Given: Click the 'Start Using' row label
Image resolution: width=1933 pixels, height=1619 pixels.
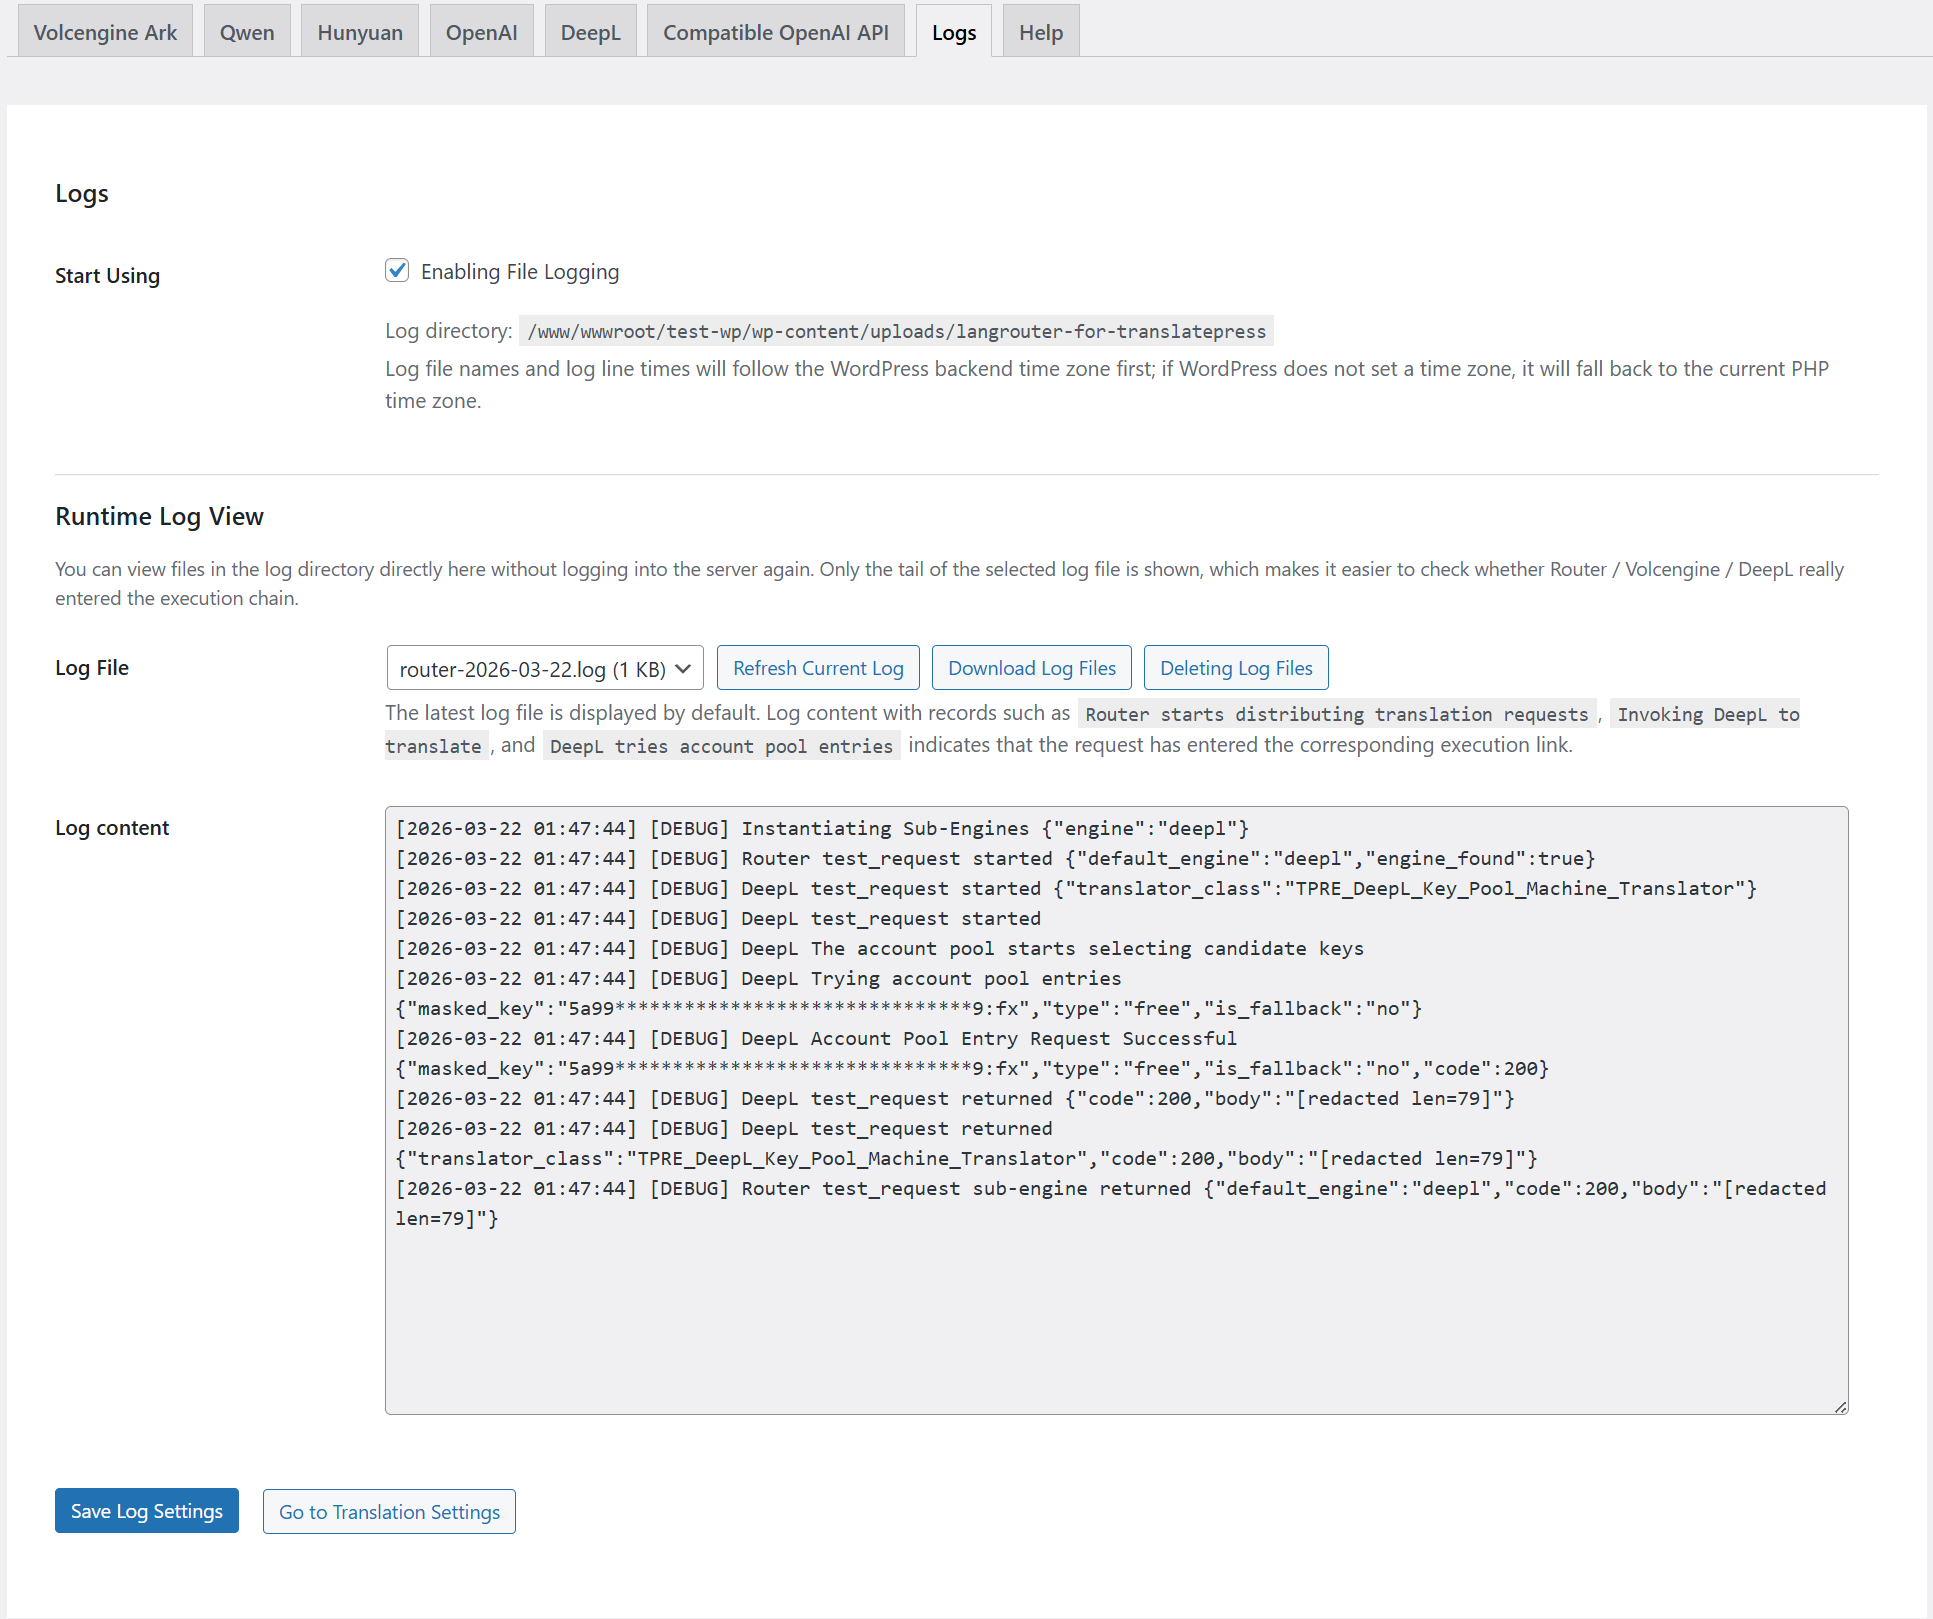Looking at the screenshot, I should pyautogui.click(x=107, y=276).
